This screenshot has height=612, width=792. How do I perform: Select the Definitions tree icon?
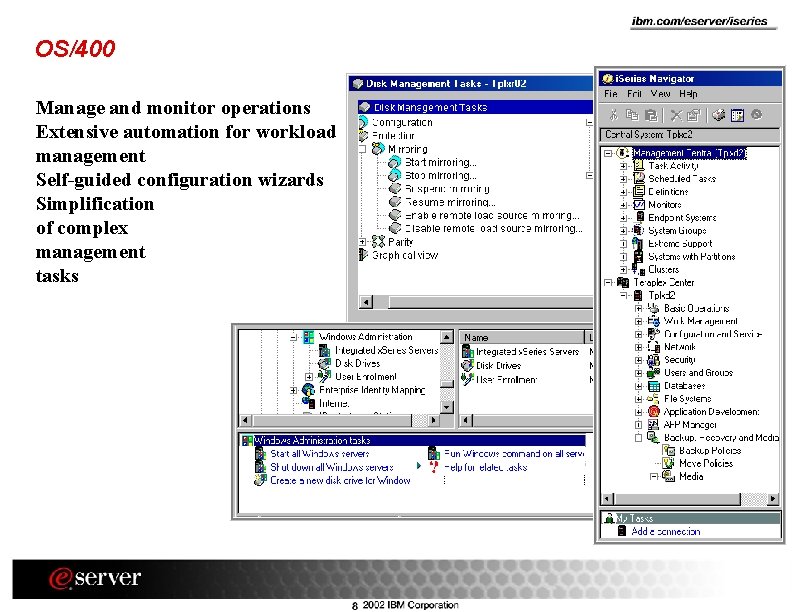point(639,191)
